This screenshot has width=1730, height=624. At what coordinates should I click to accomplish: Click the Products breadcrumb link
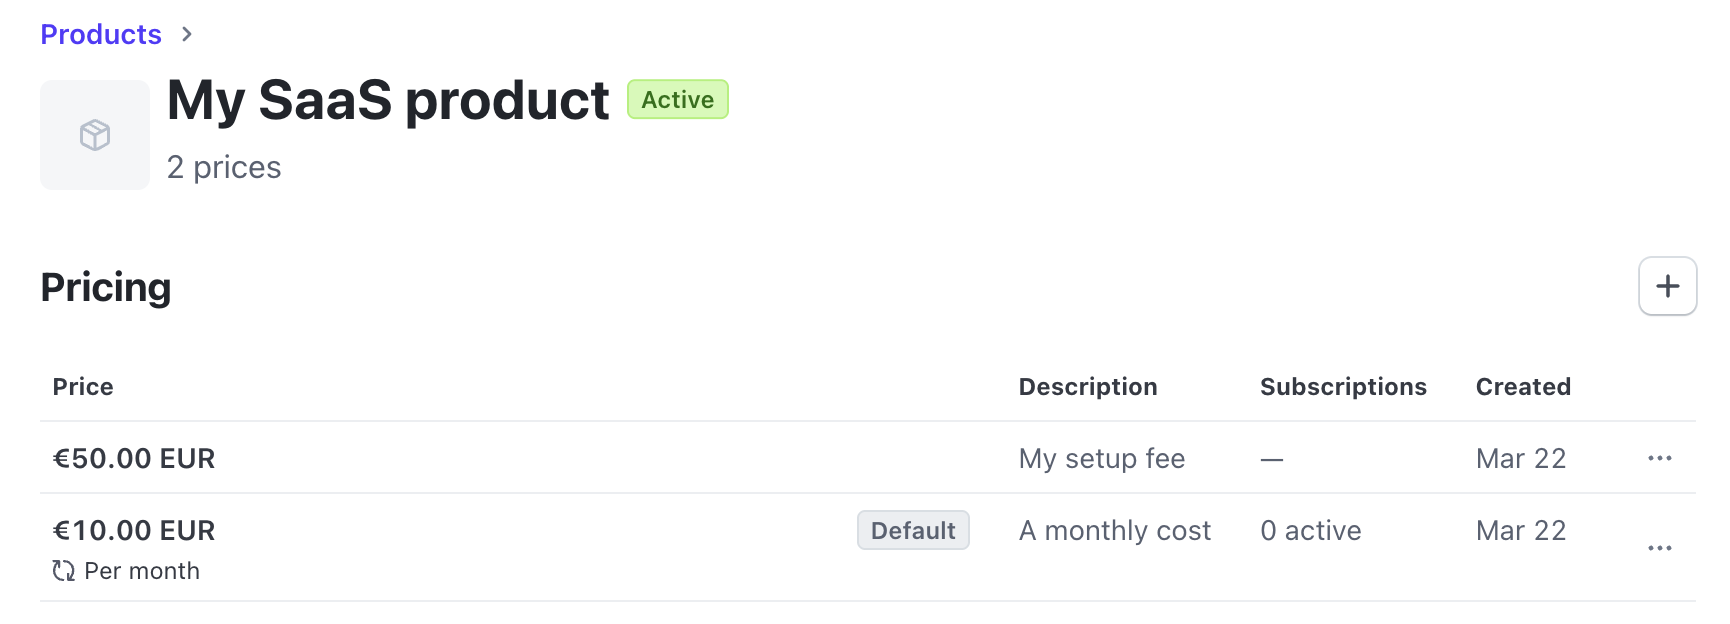tap(101, 35)
